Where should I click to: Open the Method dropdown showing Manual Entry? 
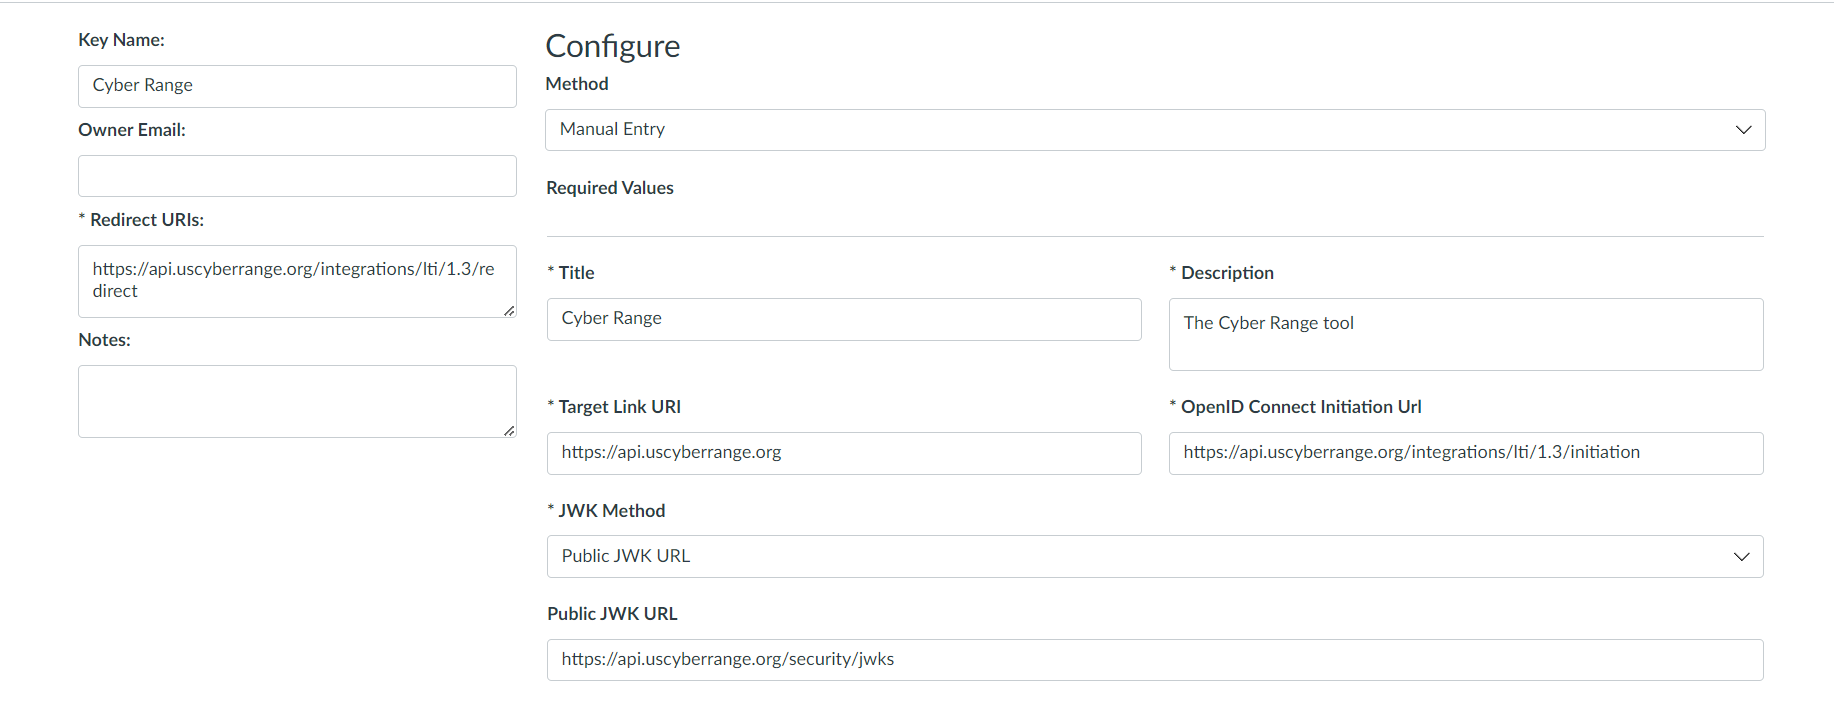click(x=1154, y=130)
